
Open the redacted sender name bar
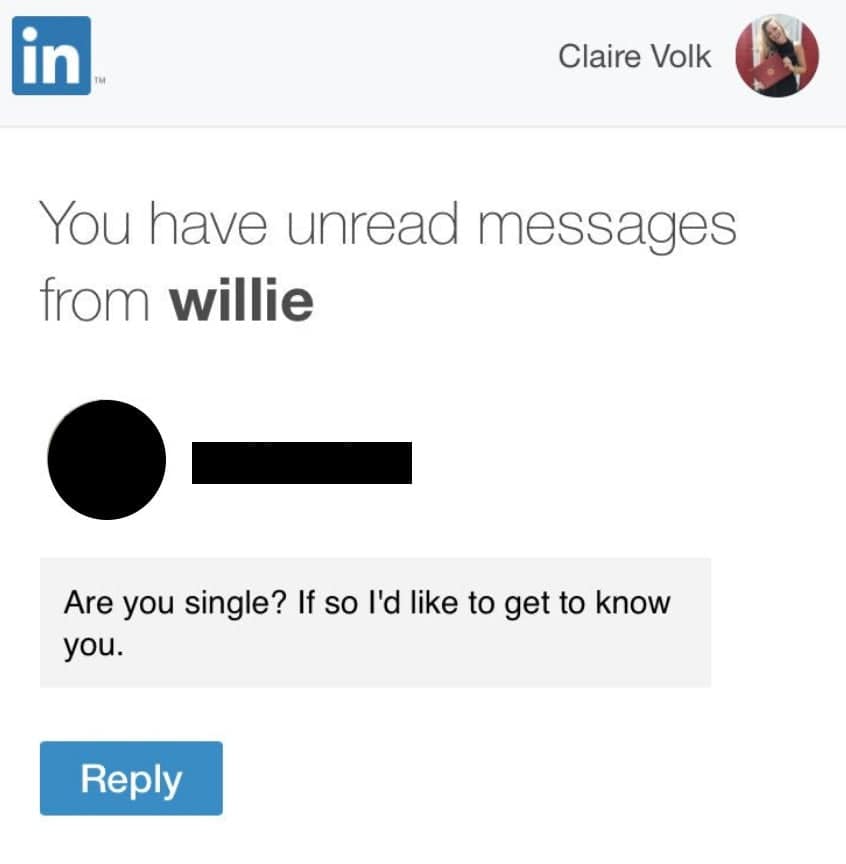pos(302,463)
